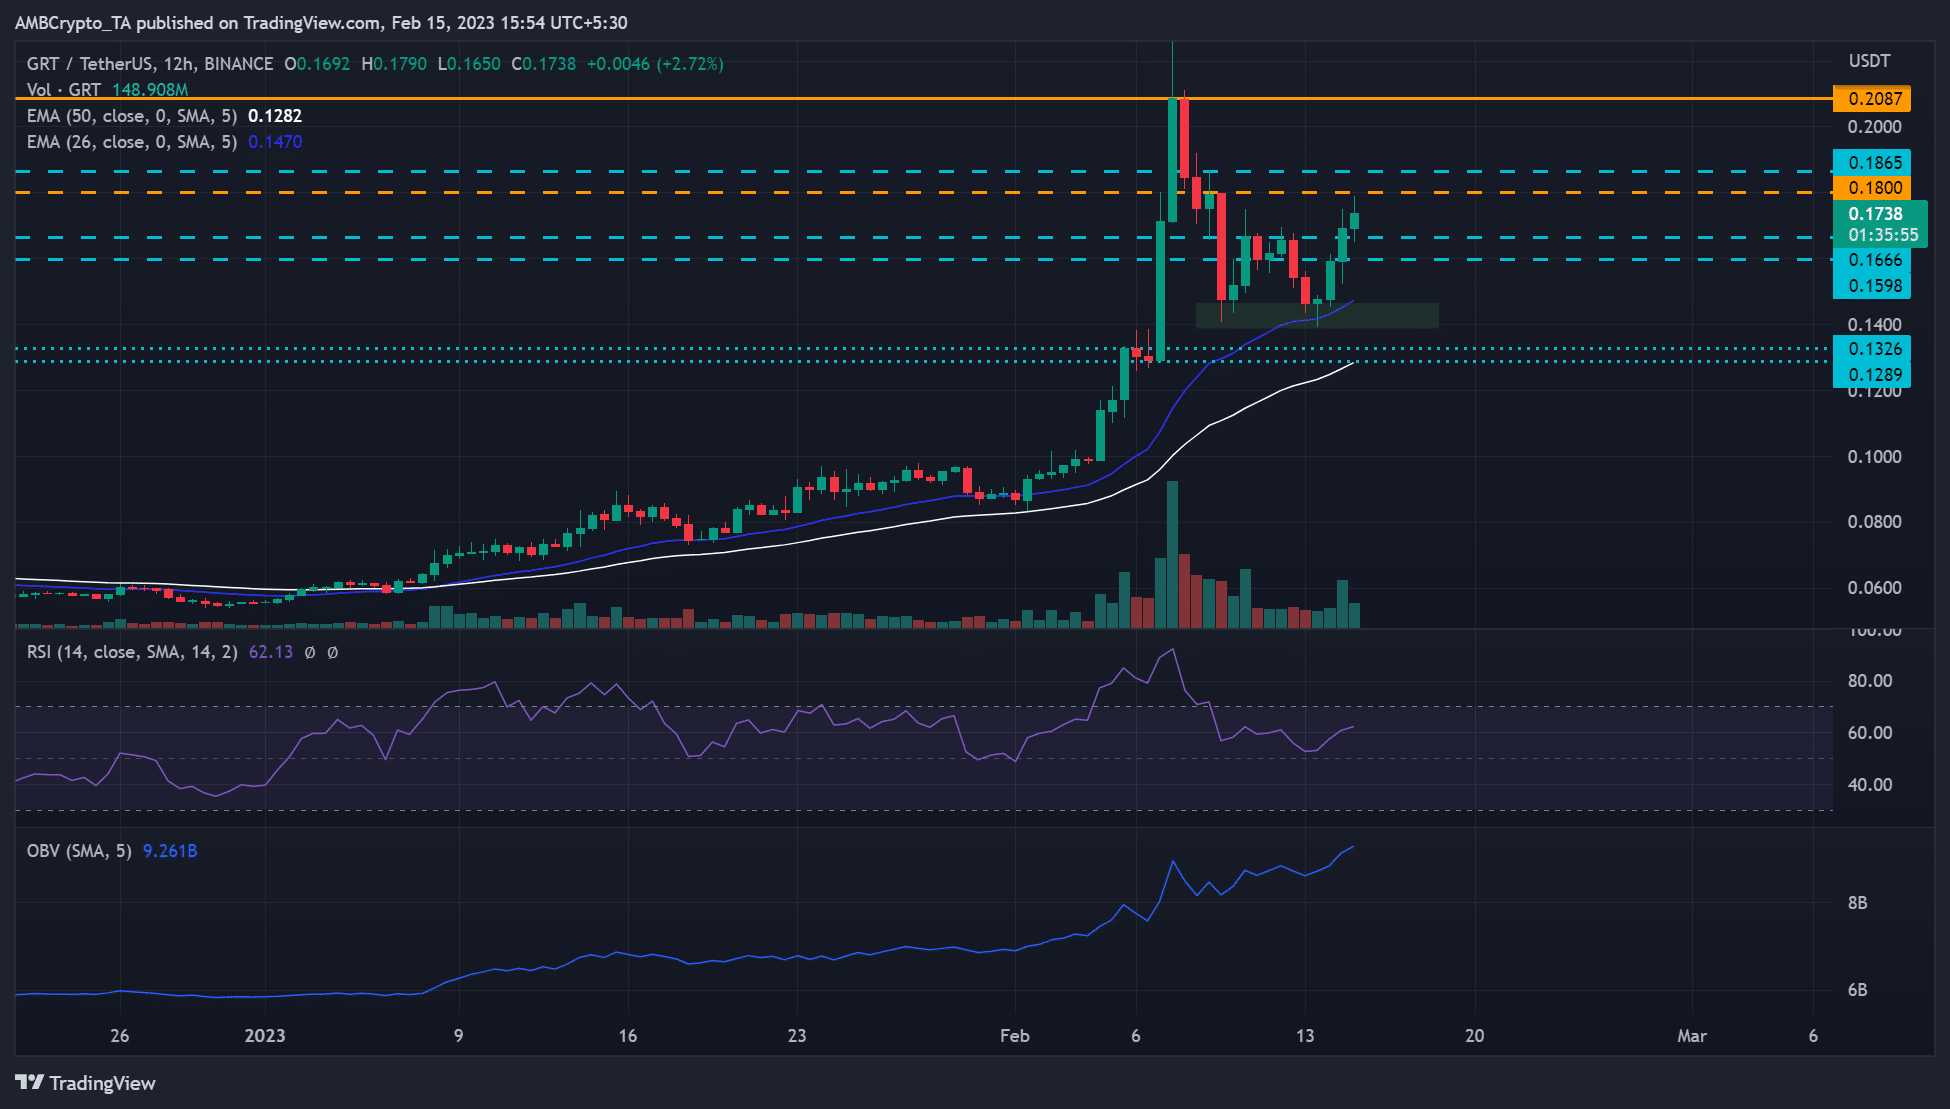Click the green support zone rectangle
This screenshot has width=1950, height=1109.
(1317, 315)
